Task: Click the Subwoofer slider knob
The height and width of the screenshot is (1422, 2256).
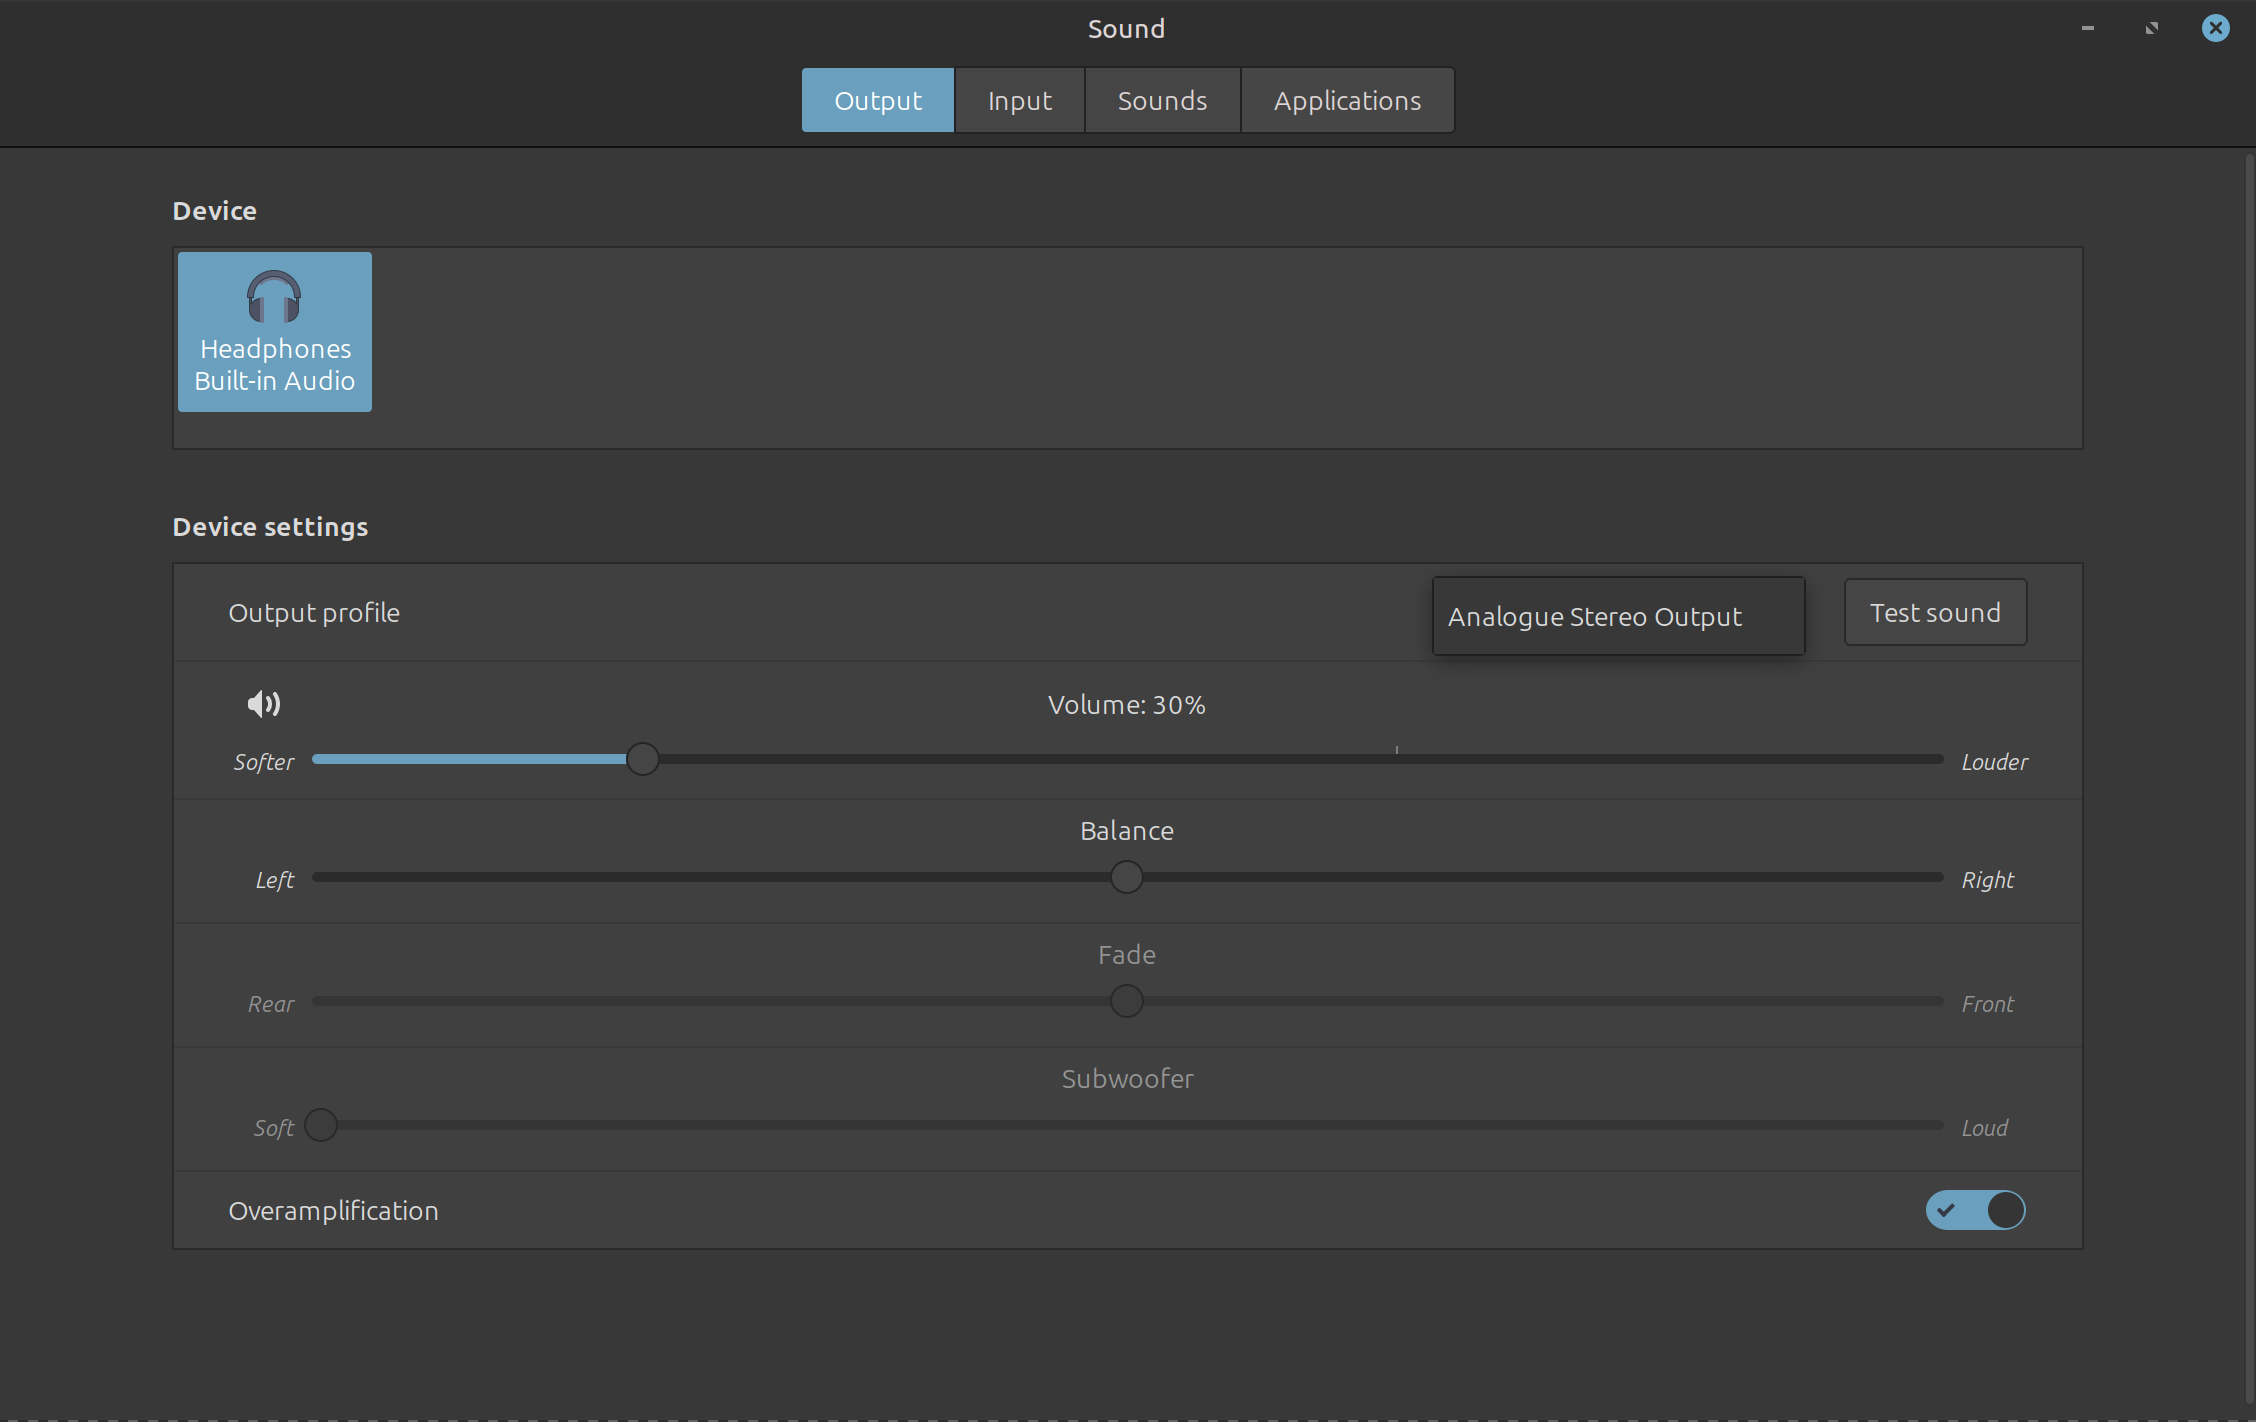Action: 321,1125
